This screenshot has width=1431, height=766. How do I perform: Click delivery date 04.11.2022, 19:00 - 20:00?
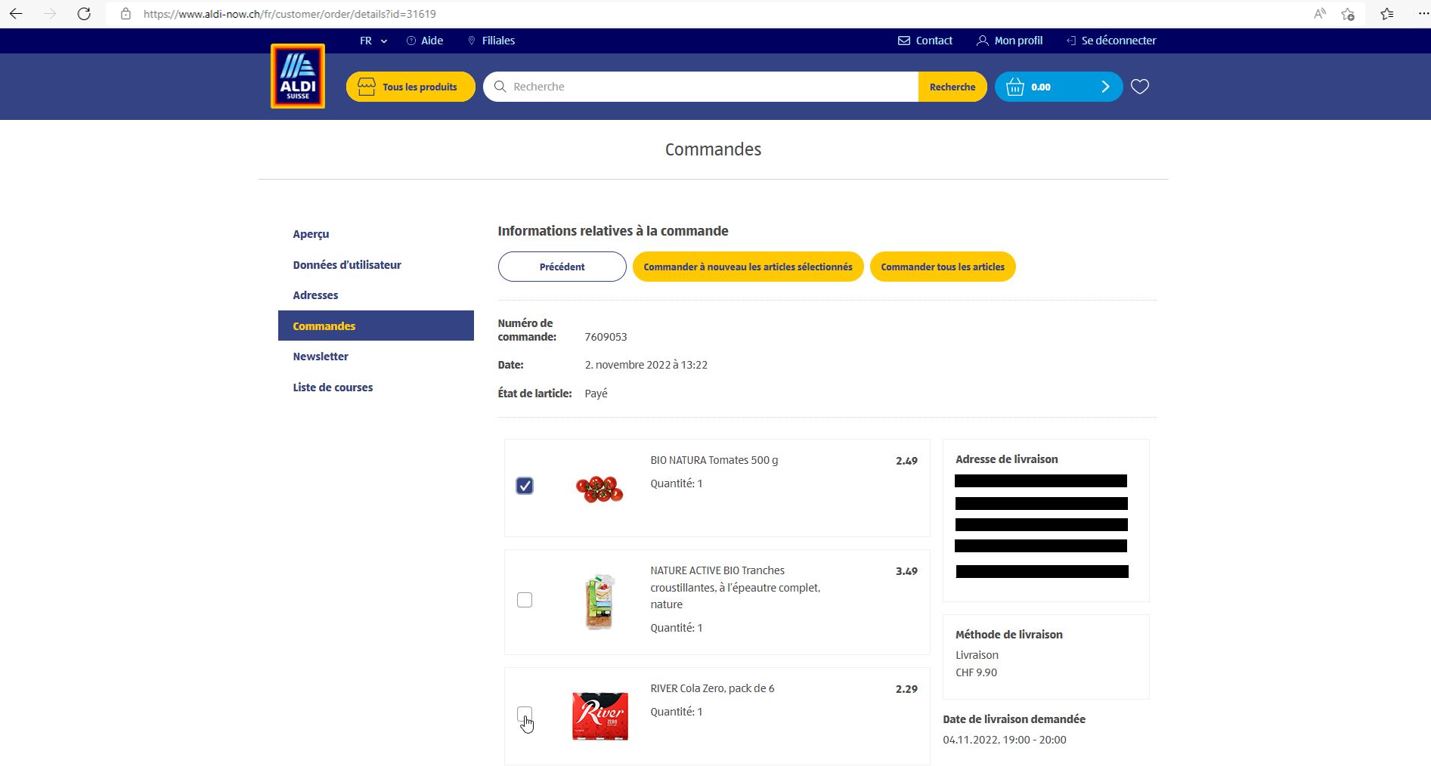(1004, 740)
